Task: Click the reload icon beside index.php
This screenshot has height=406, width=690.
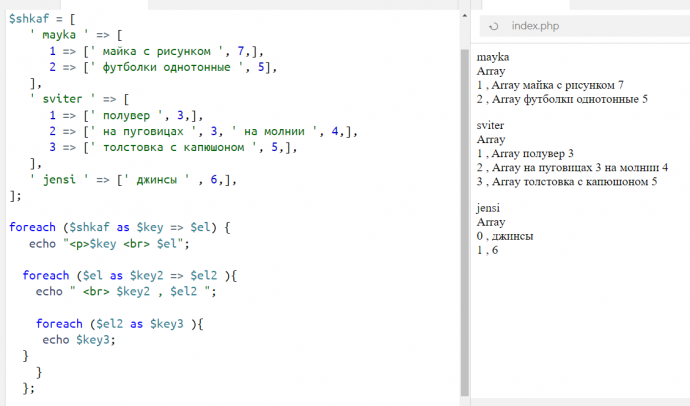Action: (x=494, y=26)
